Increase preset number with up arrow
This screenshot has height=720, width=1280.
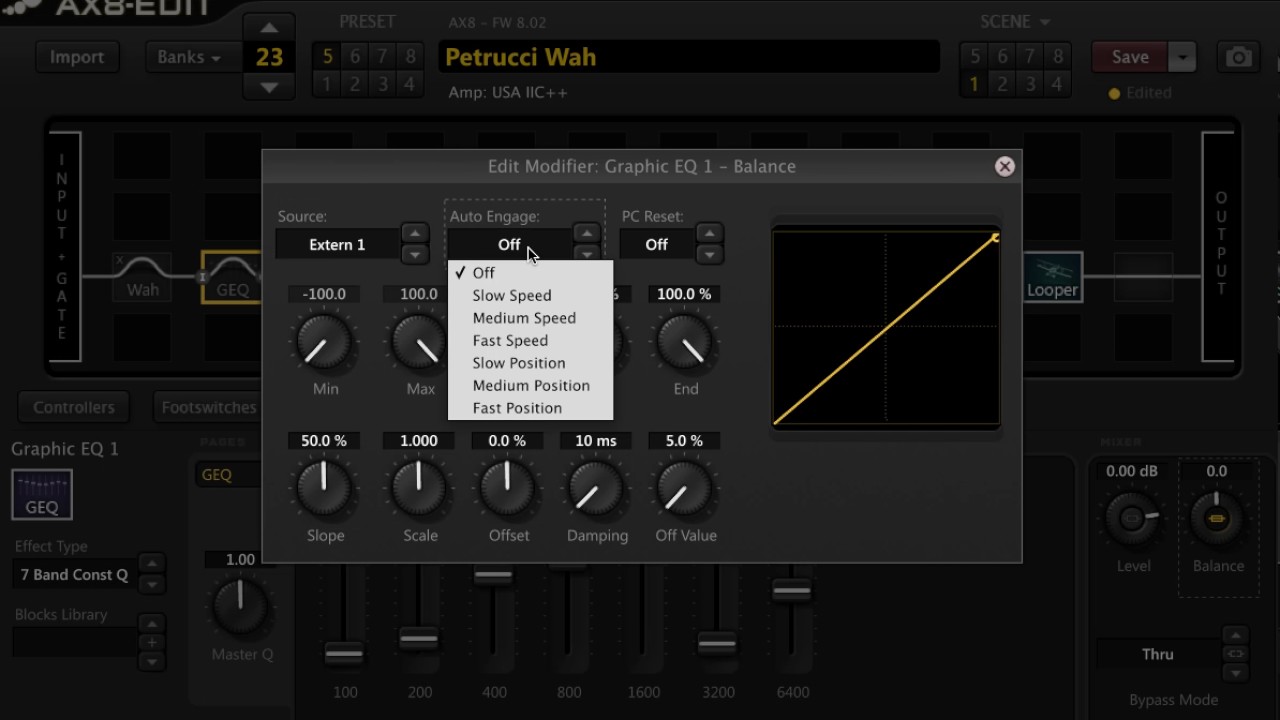269,27
